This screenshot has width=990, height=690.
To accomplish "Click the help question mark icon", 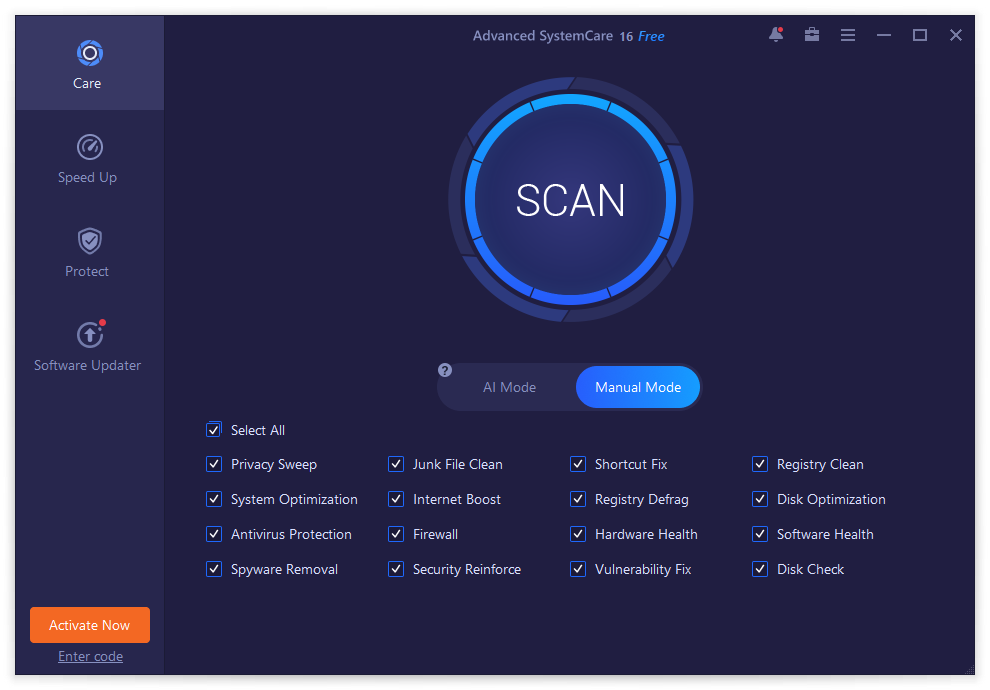I will pyautogui.click(x=445, y=370).
